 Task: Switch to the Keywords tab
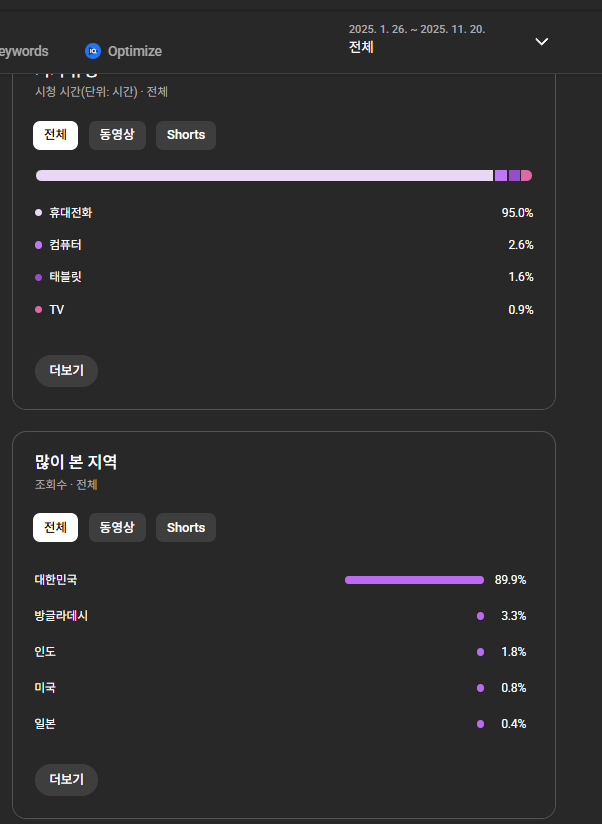click(x=24, y=51)
